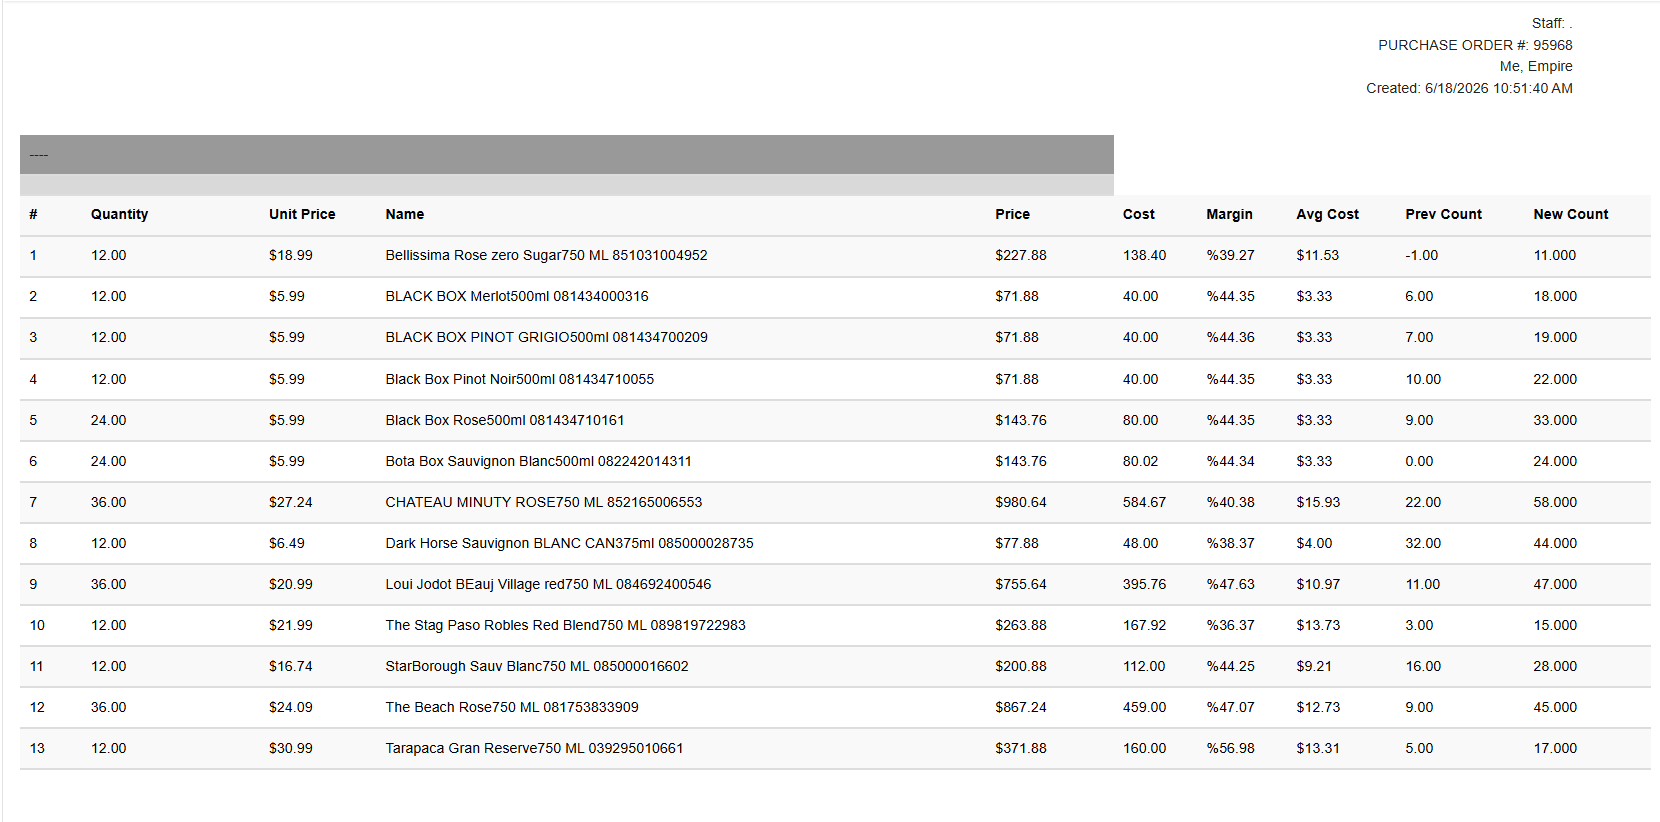Select The Stag Paso Robles item name
The width and height of the screenshot is (1660, 822).
(x=566, y=625)
